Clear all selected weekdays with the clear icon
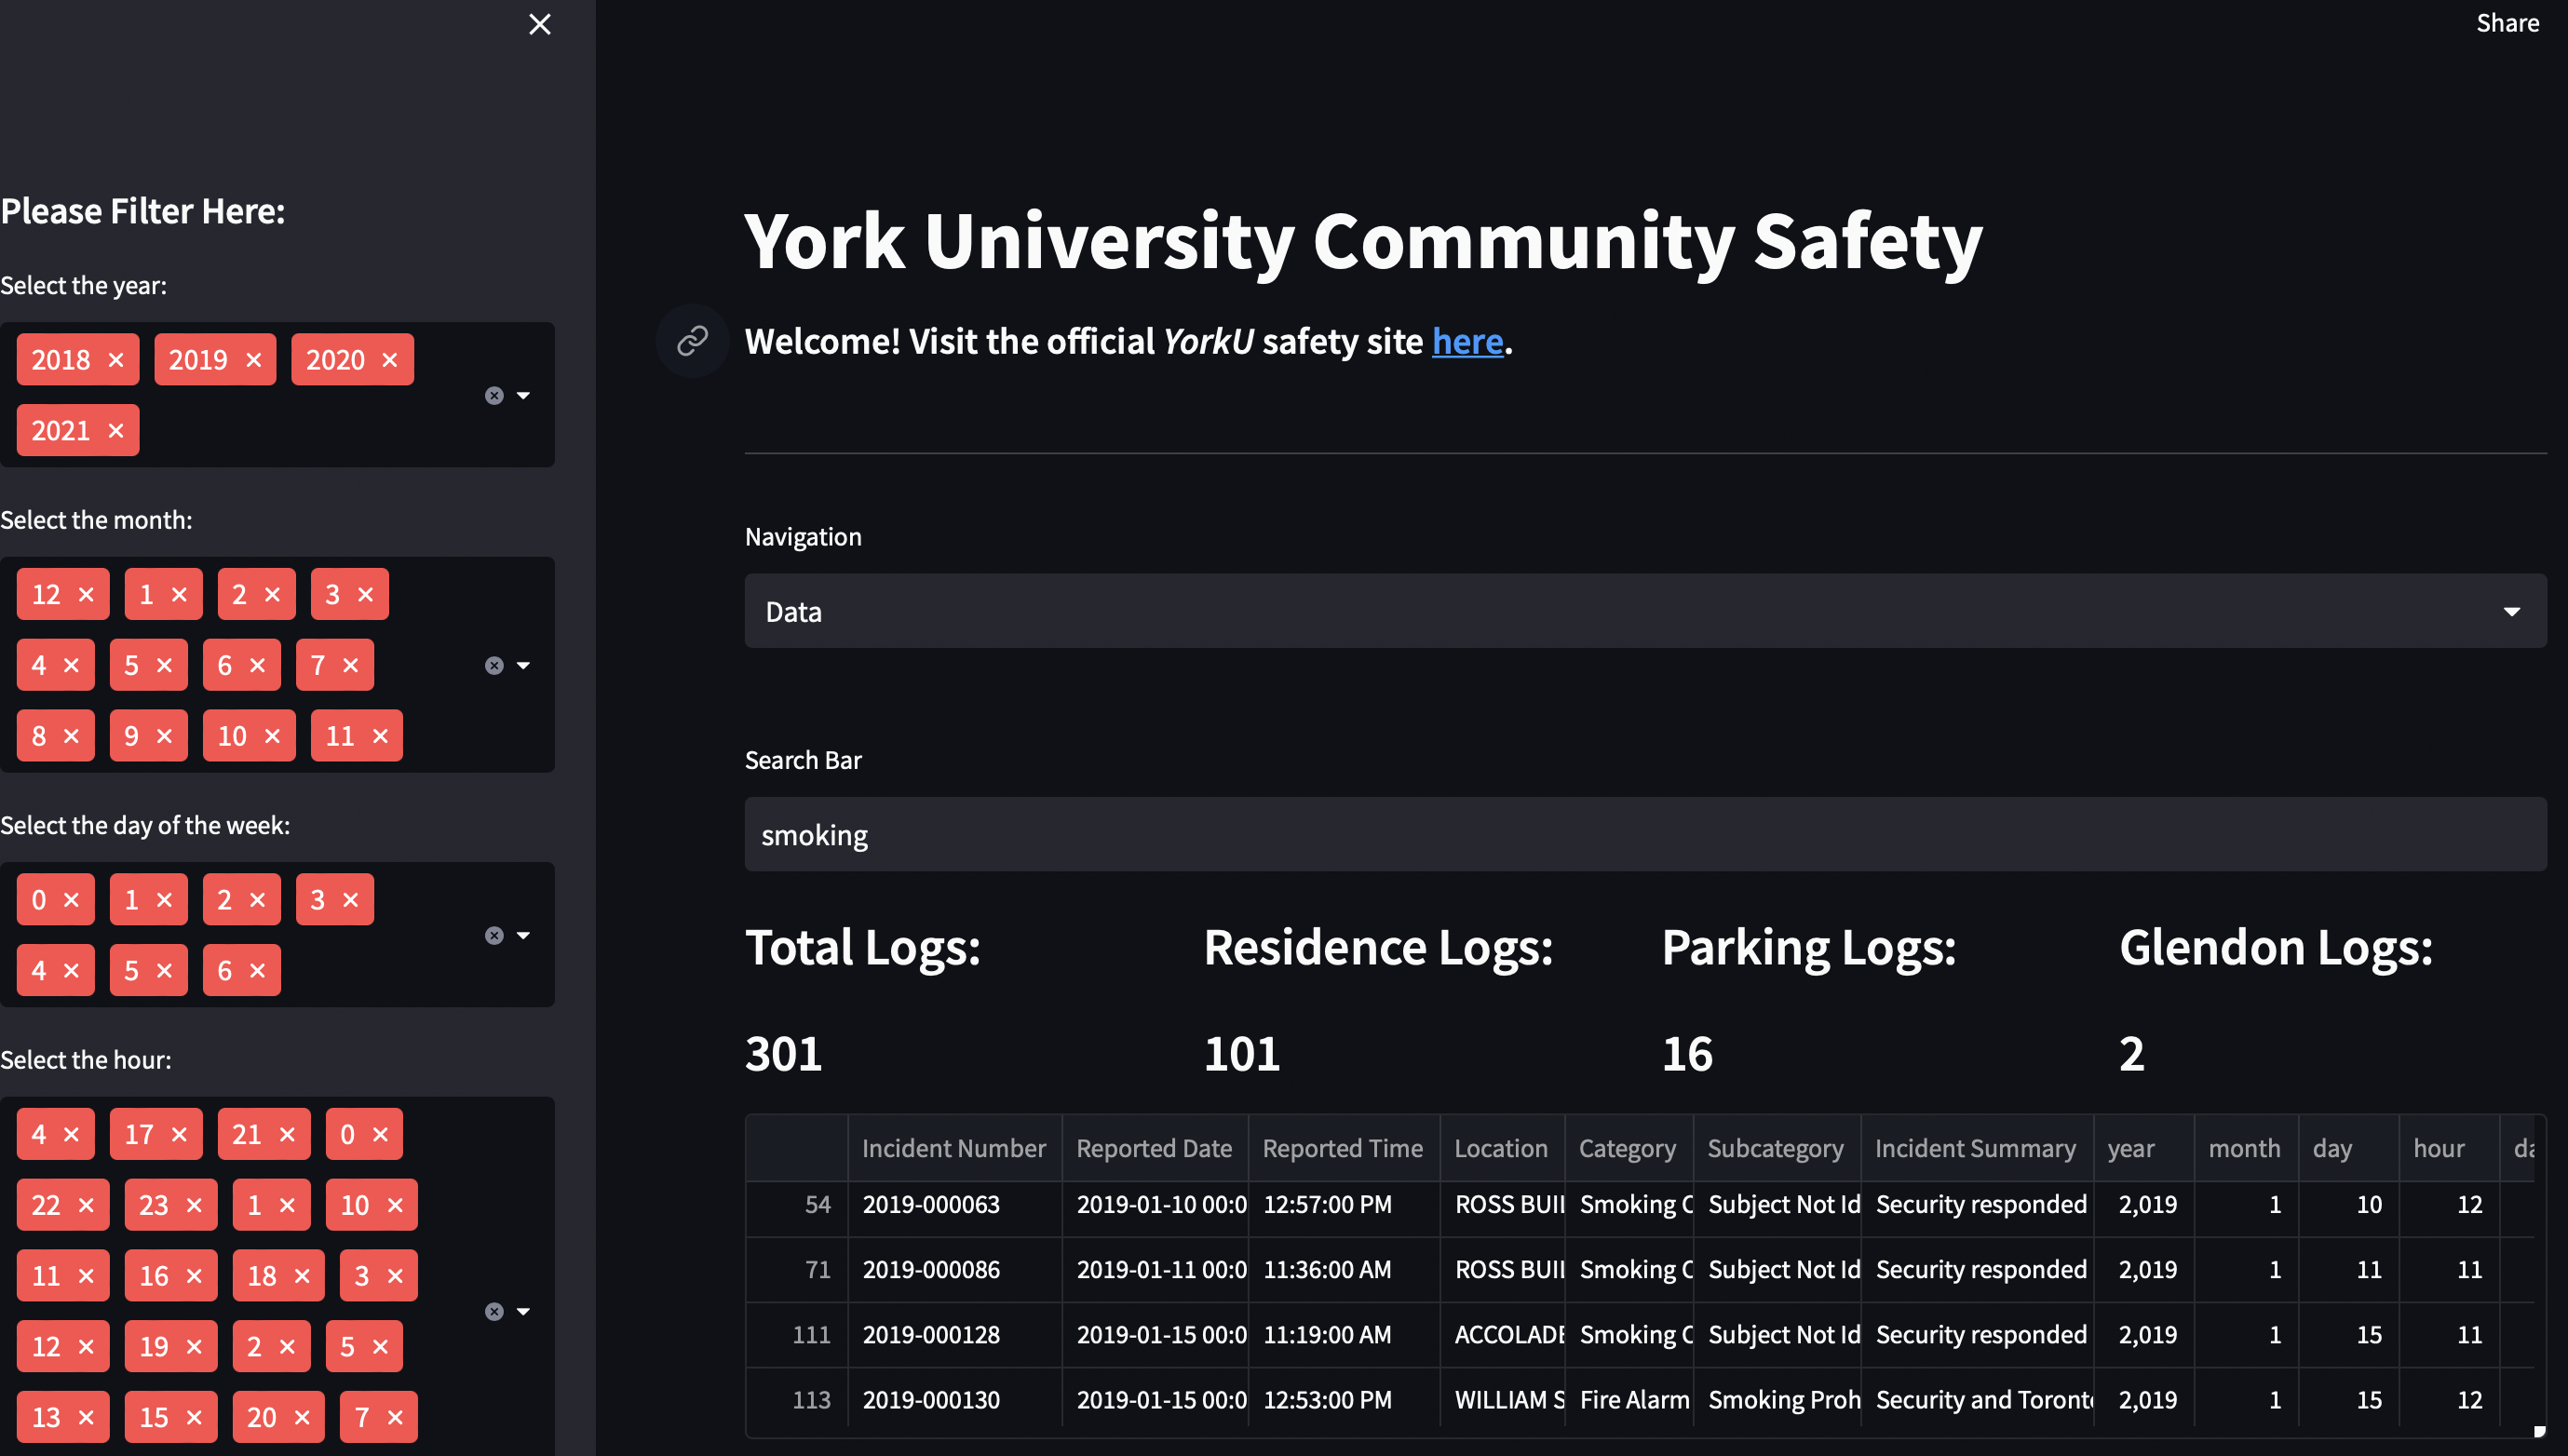Image resolution: width=2568 pixels, height=1456 pixels. (494, 936)
